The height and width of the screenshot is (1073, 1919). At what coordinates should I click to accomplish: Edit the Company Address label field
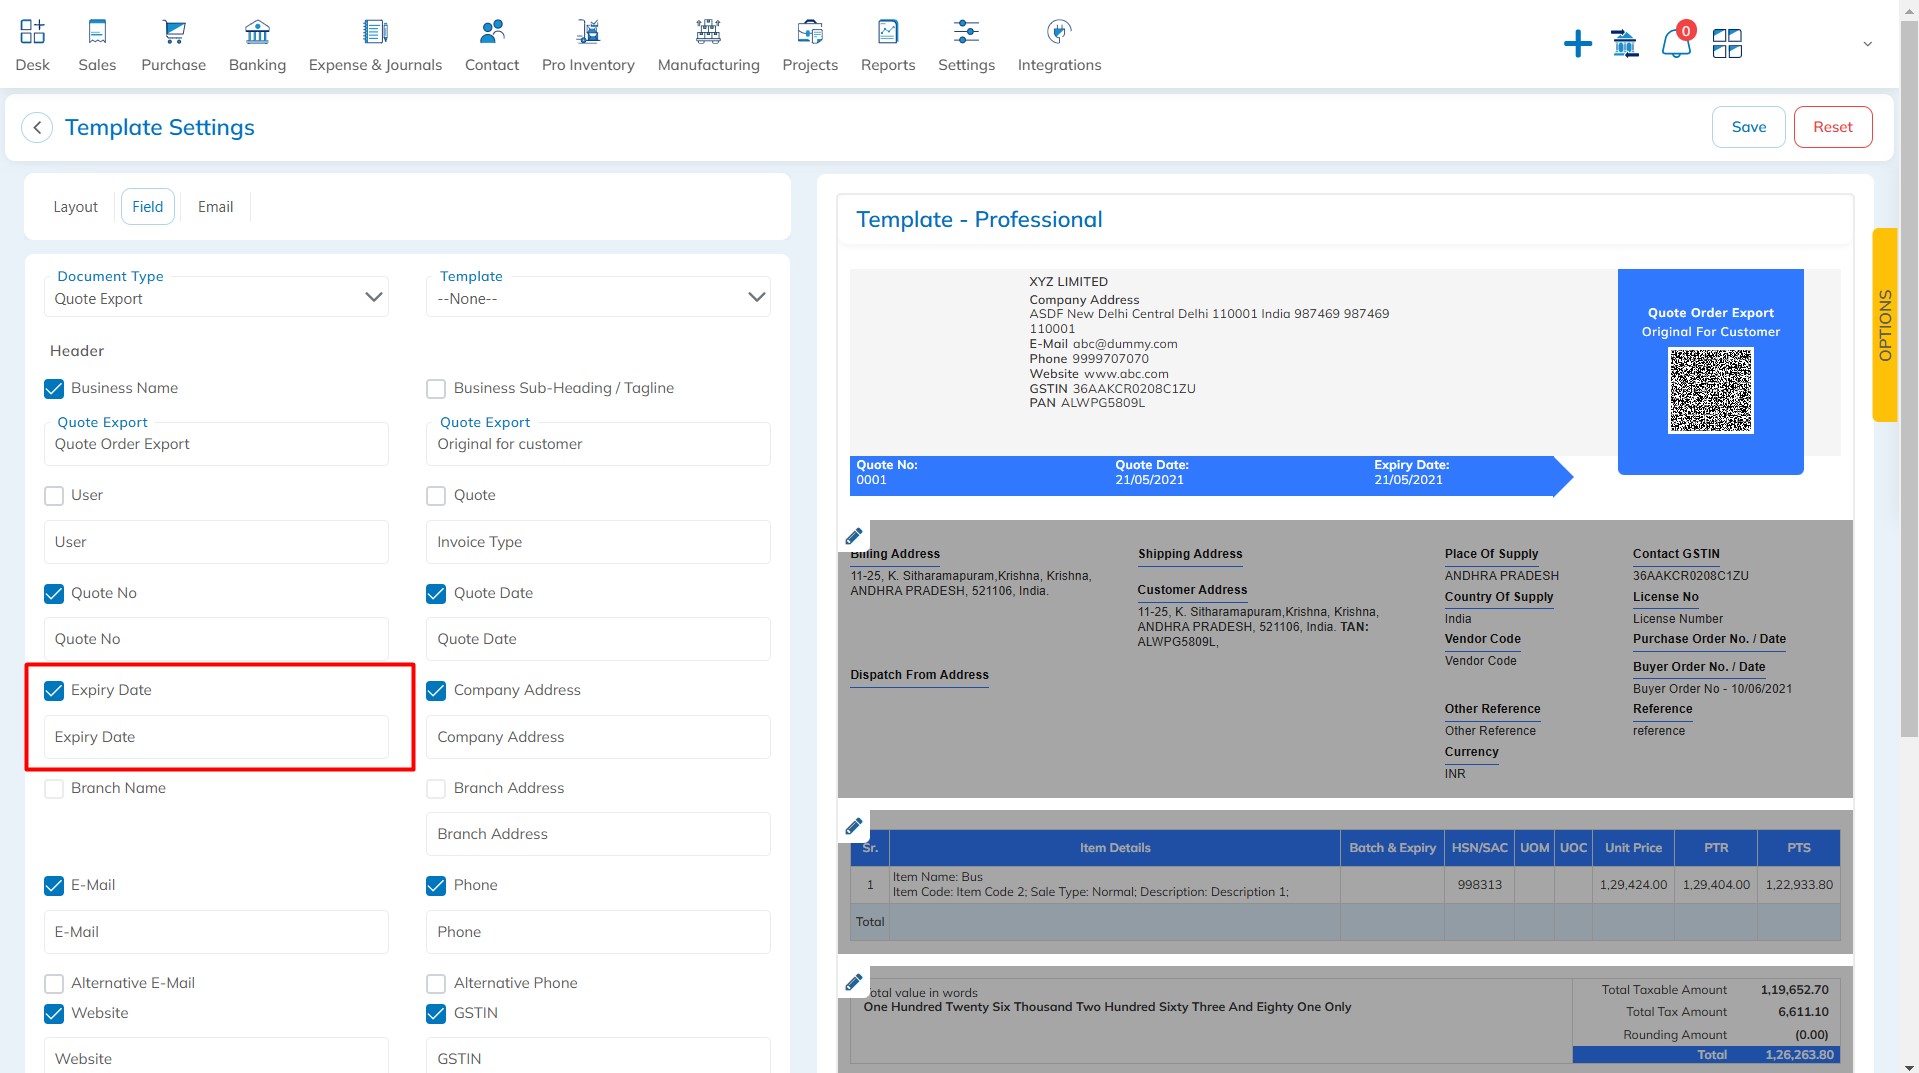point(598,737)
